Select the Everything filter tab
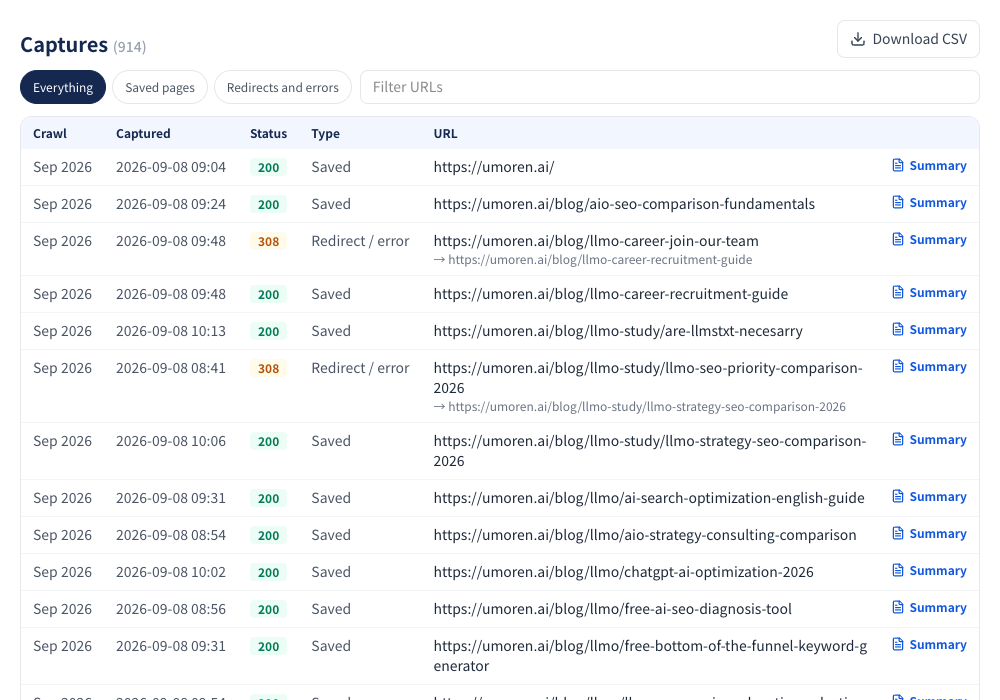The width and height of the screenshot is (1000, 700). coord(63,87)
